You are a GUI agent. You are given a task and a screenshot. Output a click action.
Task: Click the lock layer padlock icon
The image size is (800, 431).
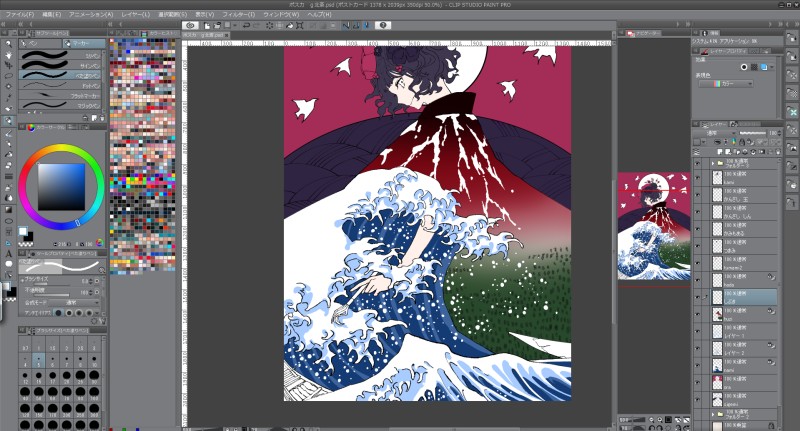click(x=742, y=142)
